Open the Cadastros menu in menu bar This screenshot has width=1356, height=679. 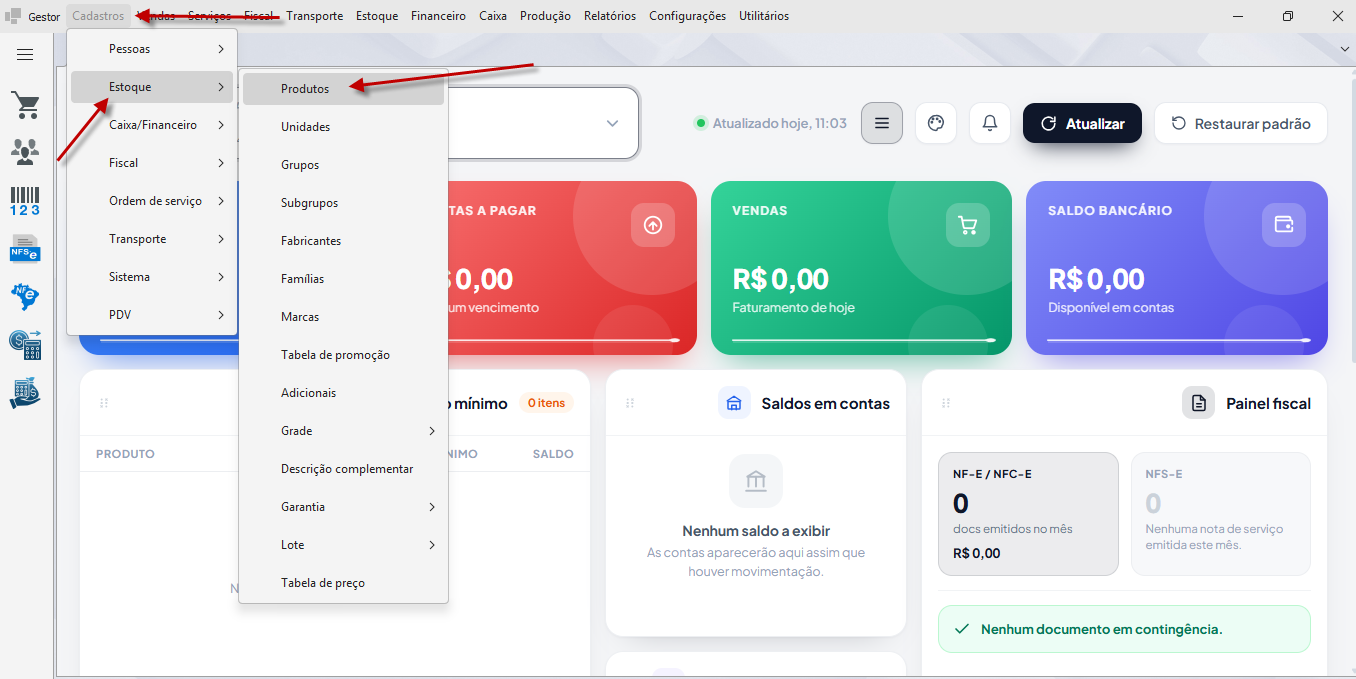[x=98, y=16]
